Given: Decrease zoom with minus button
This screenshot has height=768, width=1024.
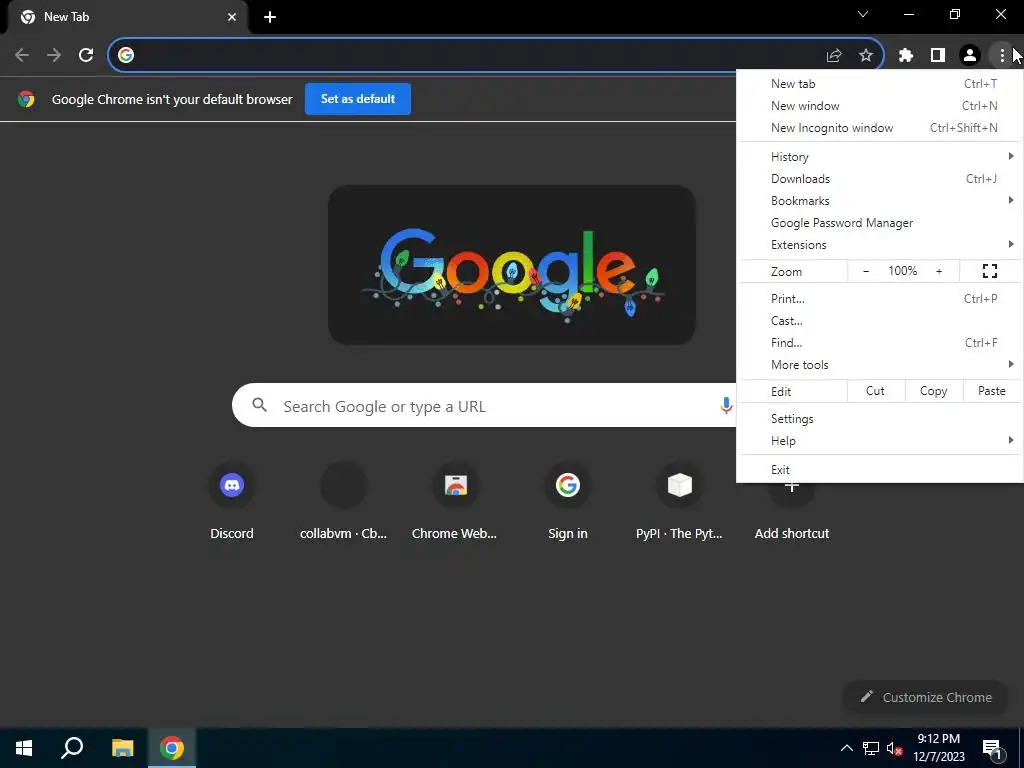Looking at the screenshot, I should pyautogui.click(x=866, y=271).
